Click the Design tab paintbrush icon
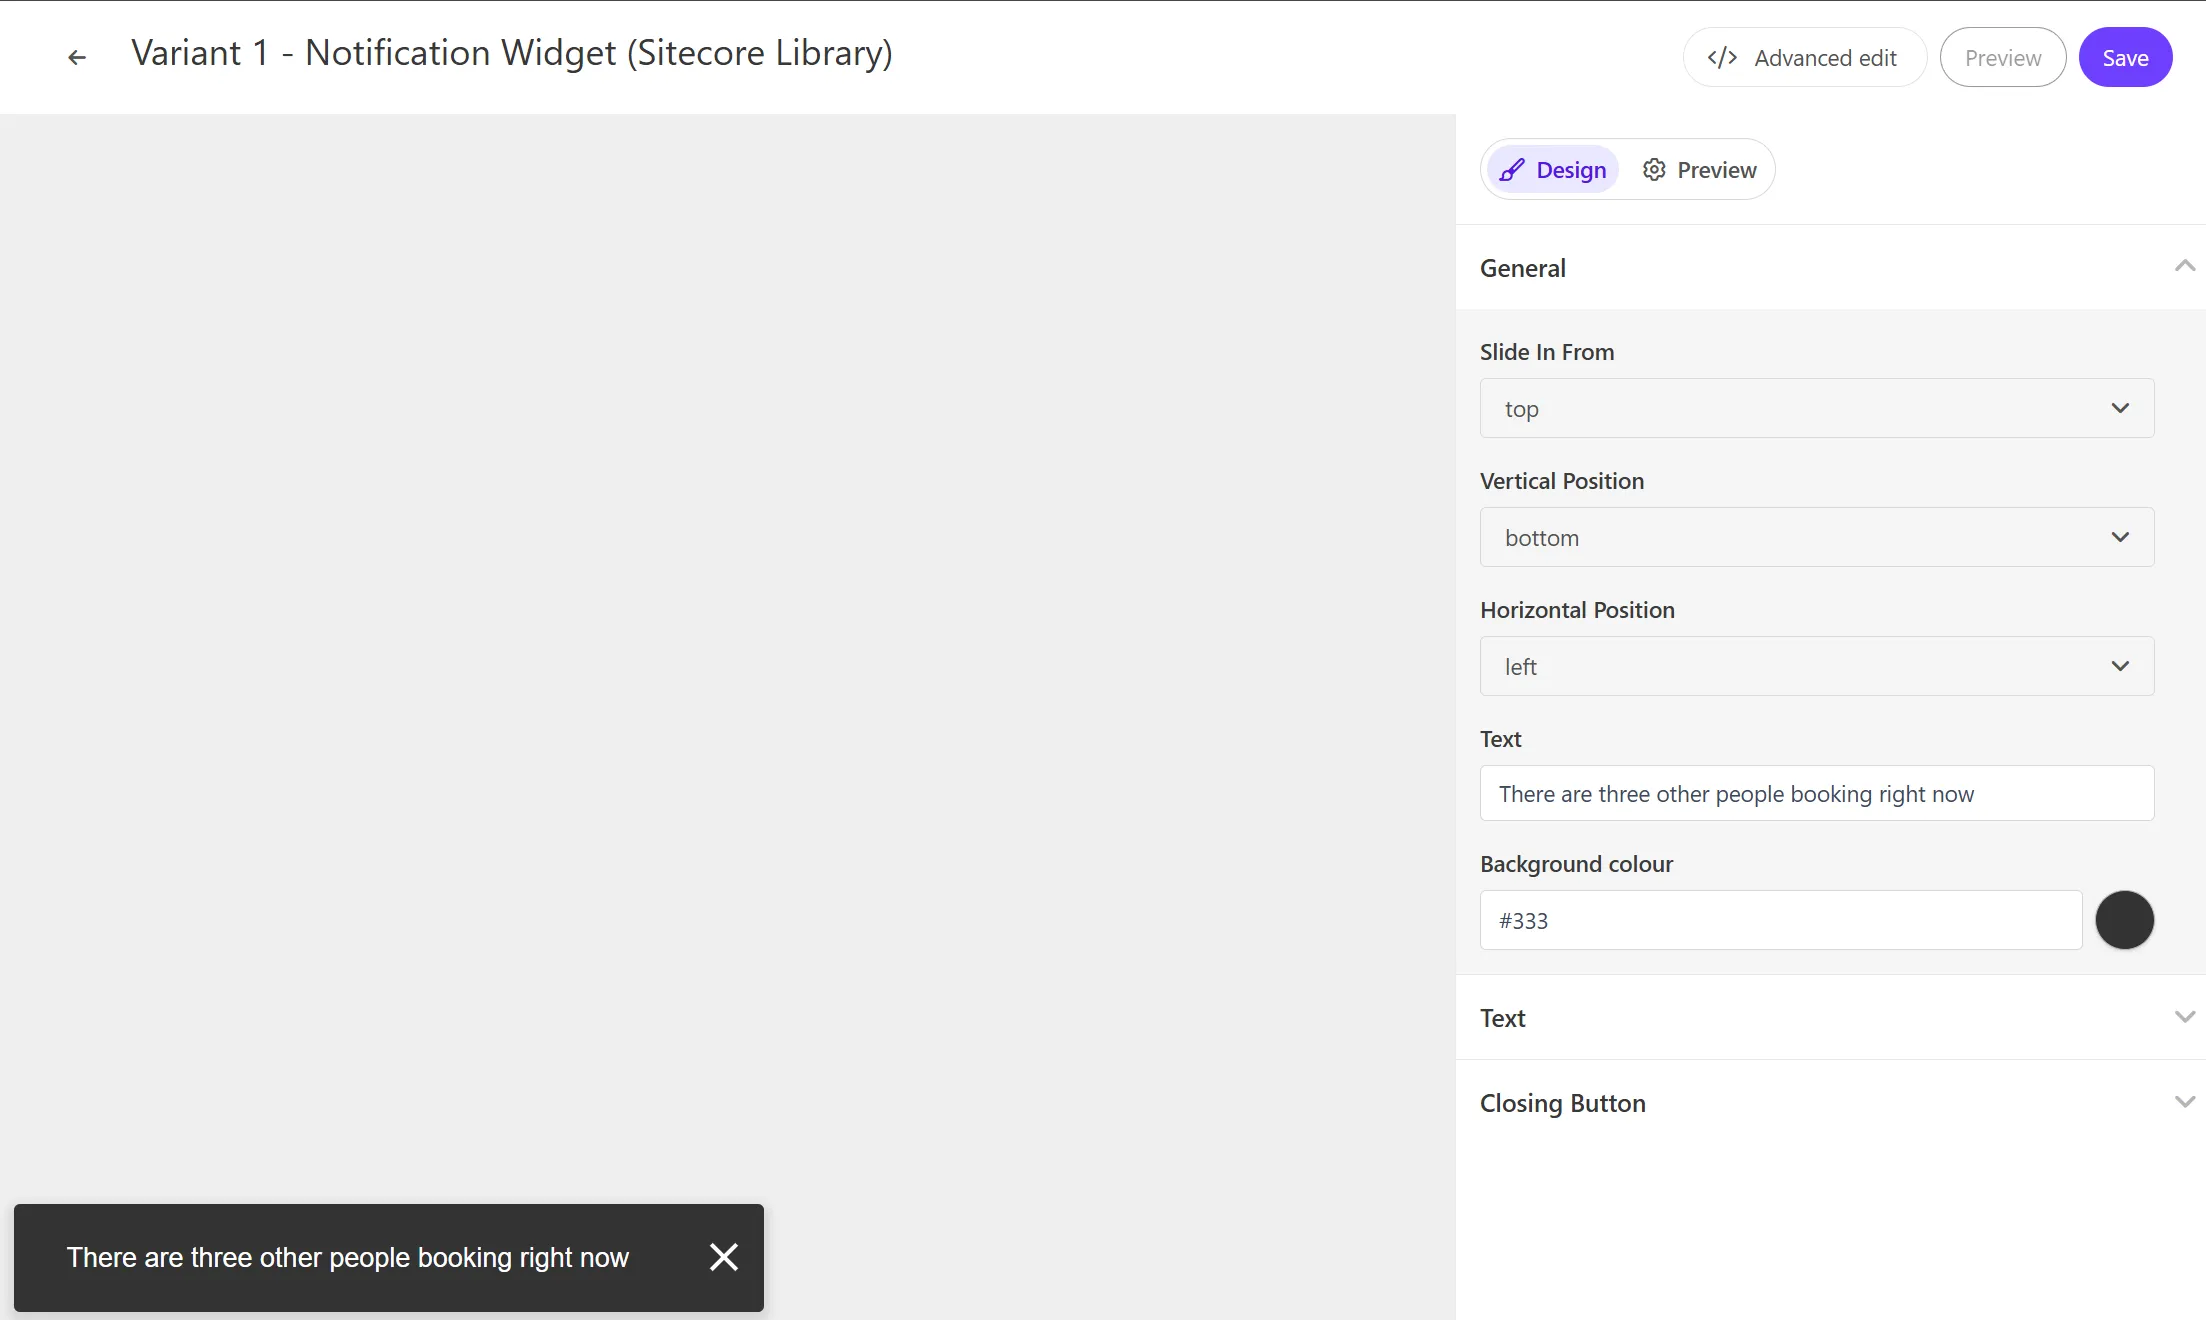Image resolution: width=2206 pixels, height=1320 pixels. point(1512,168)
